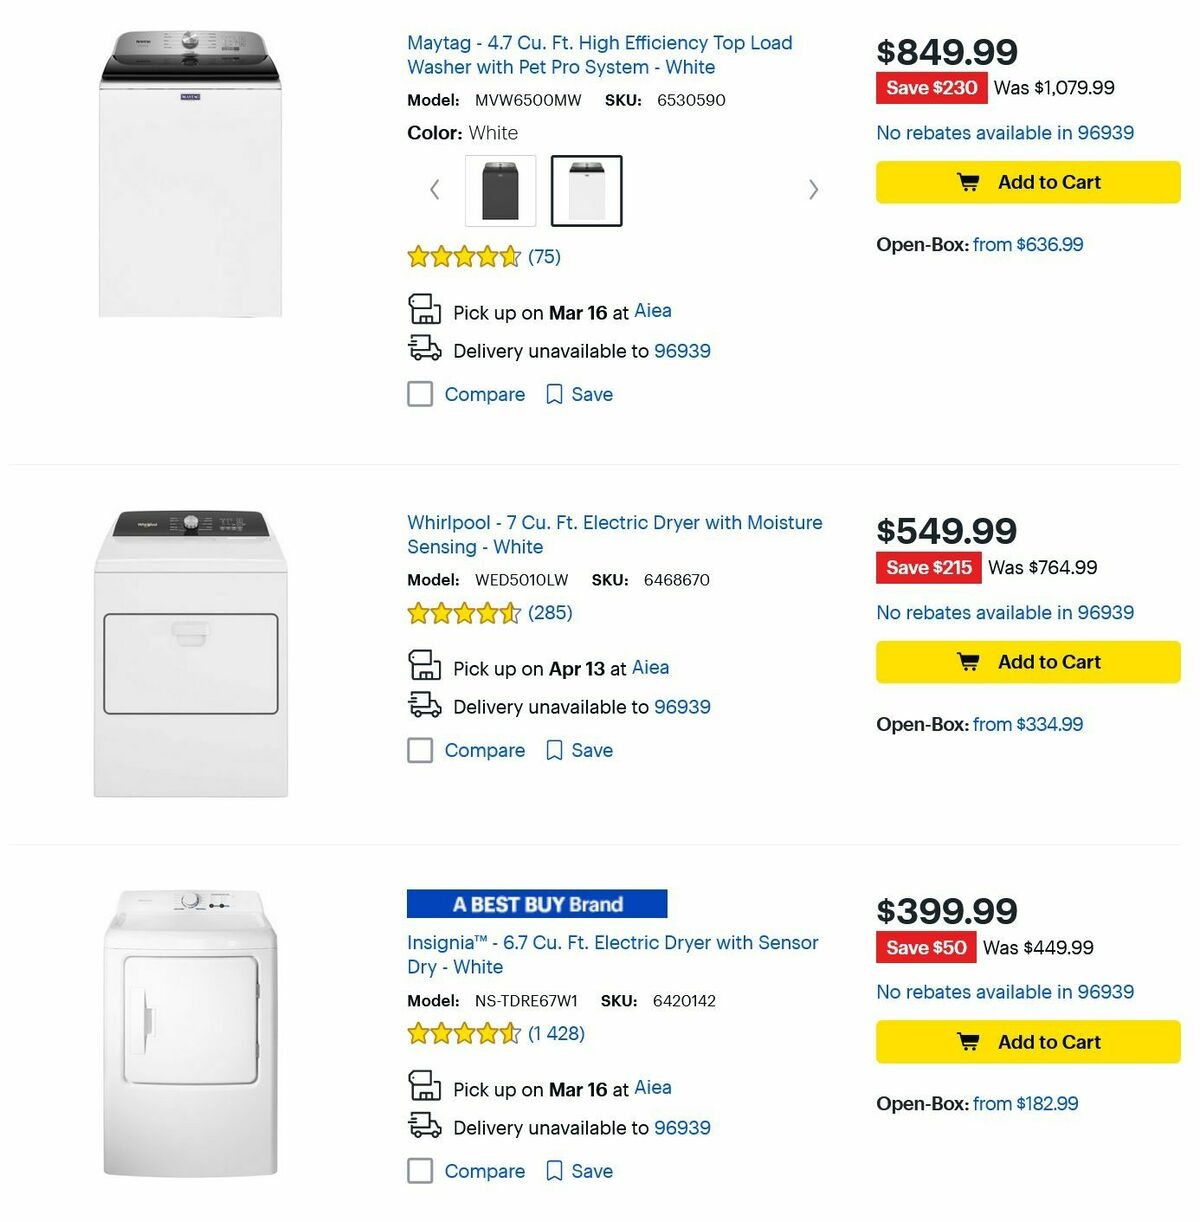Add the Whirlpool dryer to cart
1200x1222 pixels.
[x=1027, y=661]
